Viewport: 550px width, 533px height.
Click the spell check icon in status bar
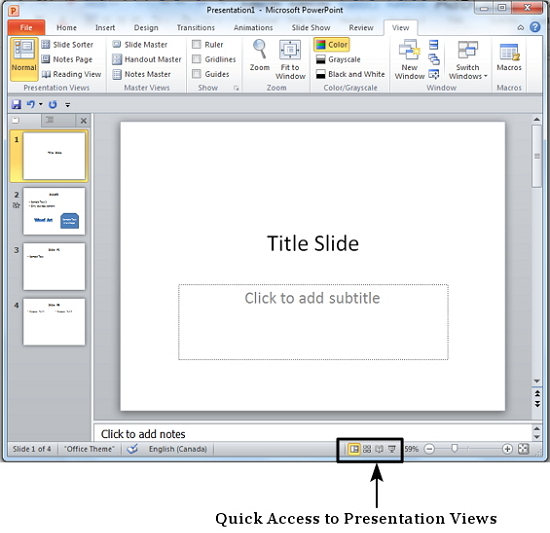tap(132, 449)
